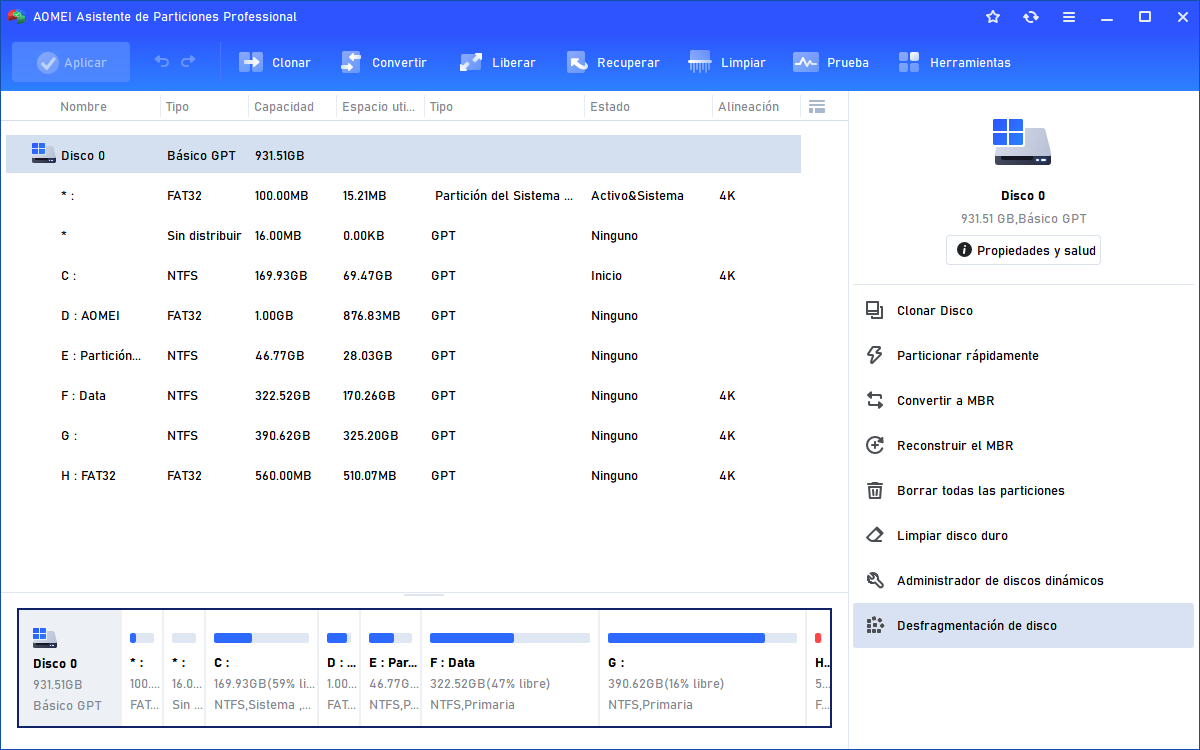Select the H : FAT32 partition row
Viewport: 1200px width, 750px height.
pos(403,476)
